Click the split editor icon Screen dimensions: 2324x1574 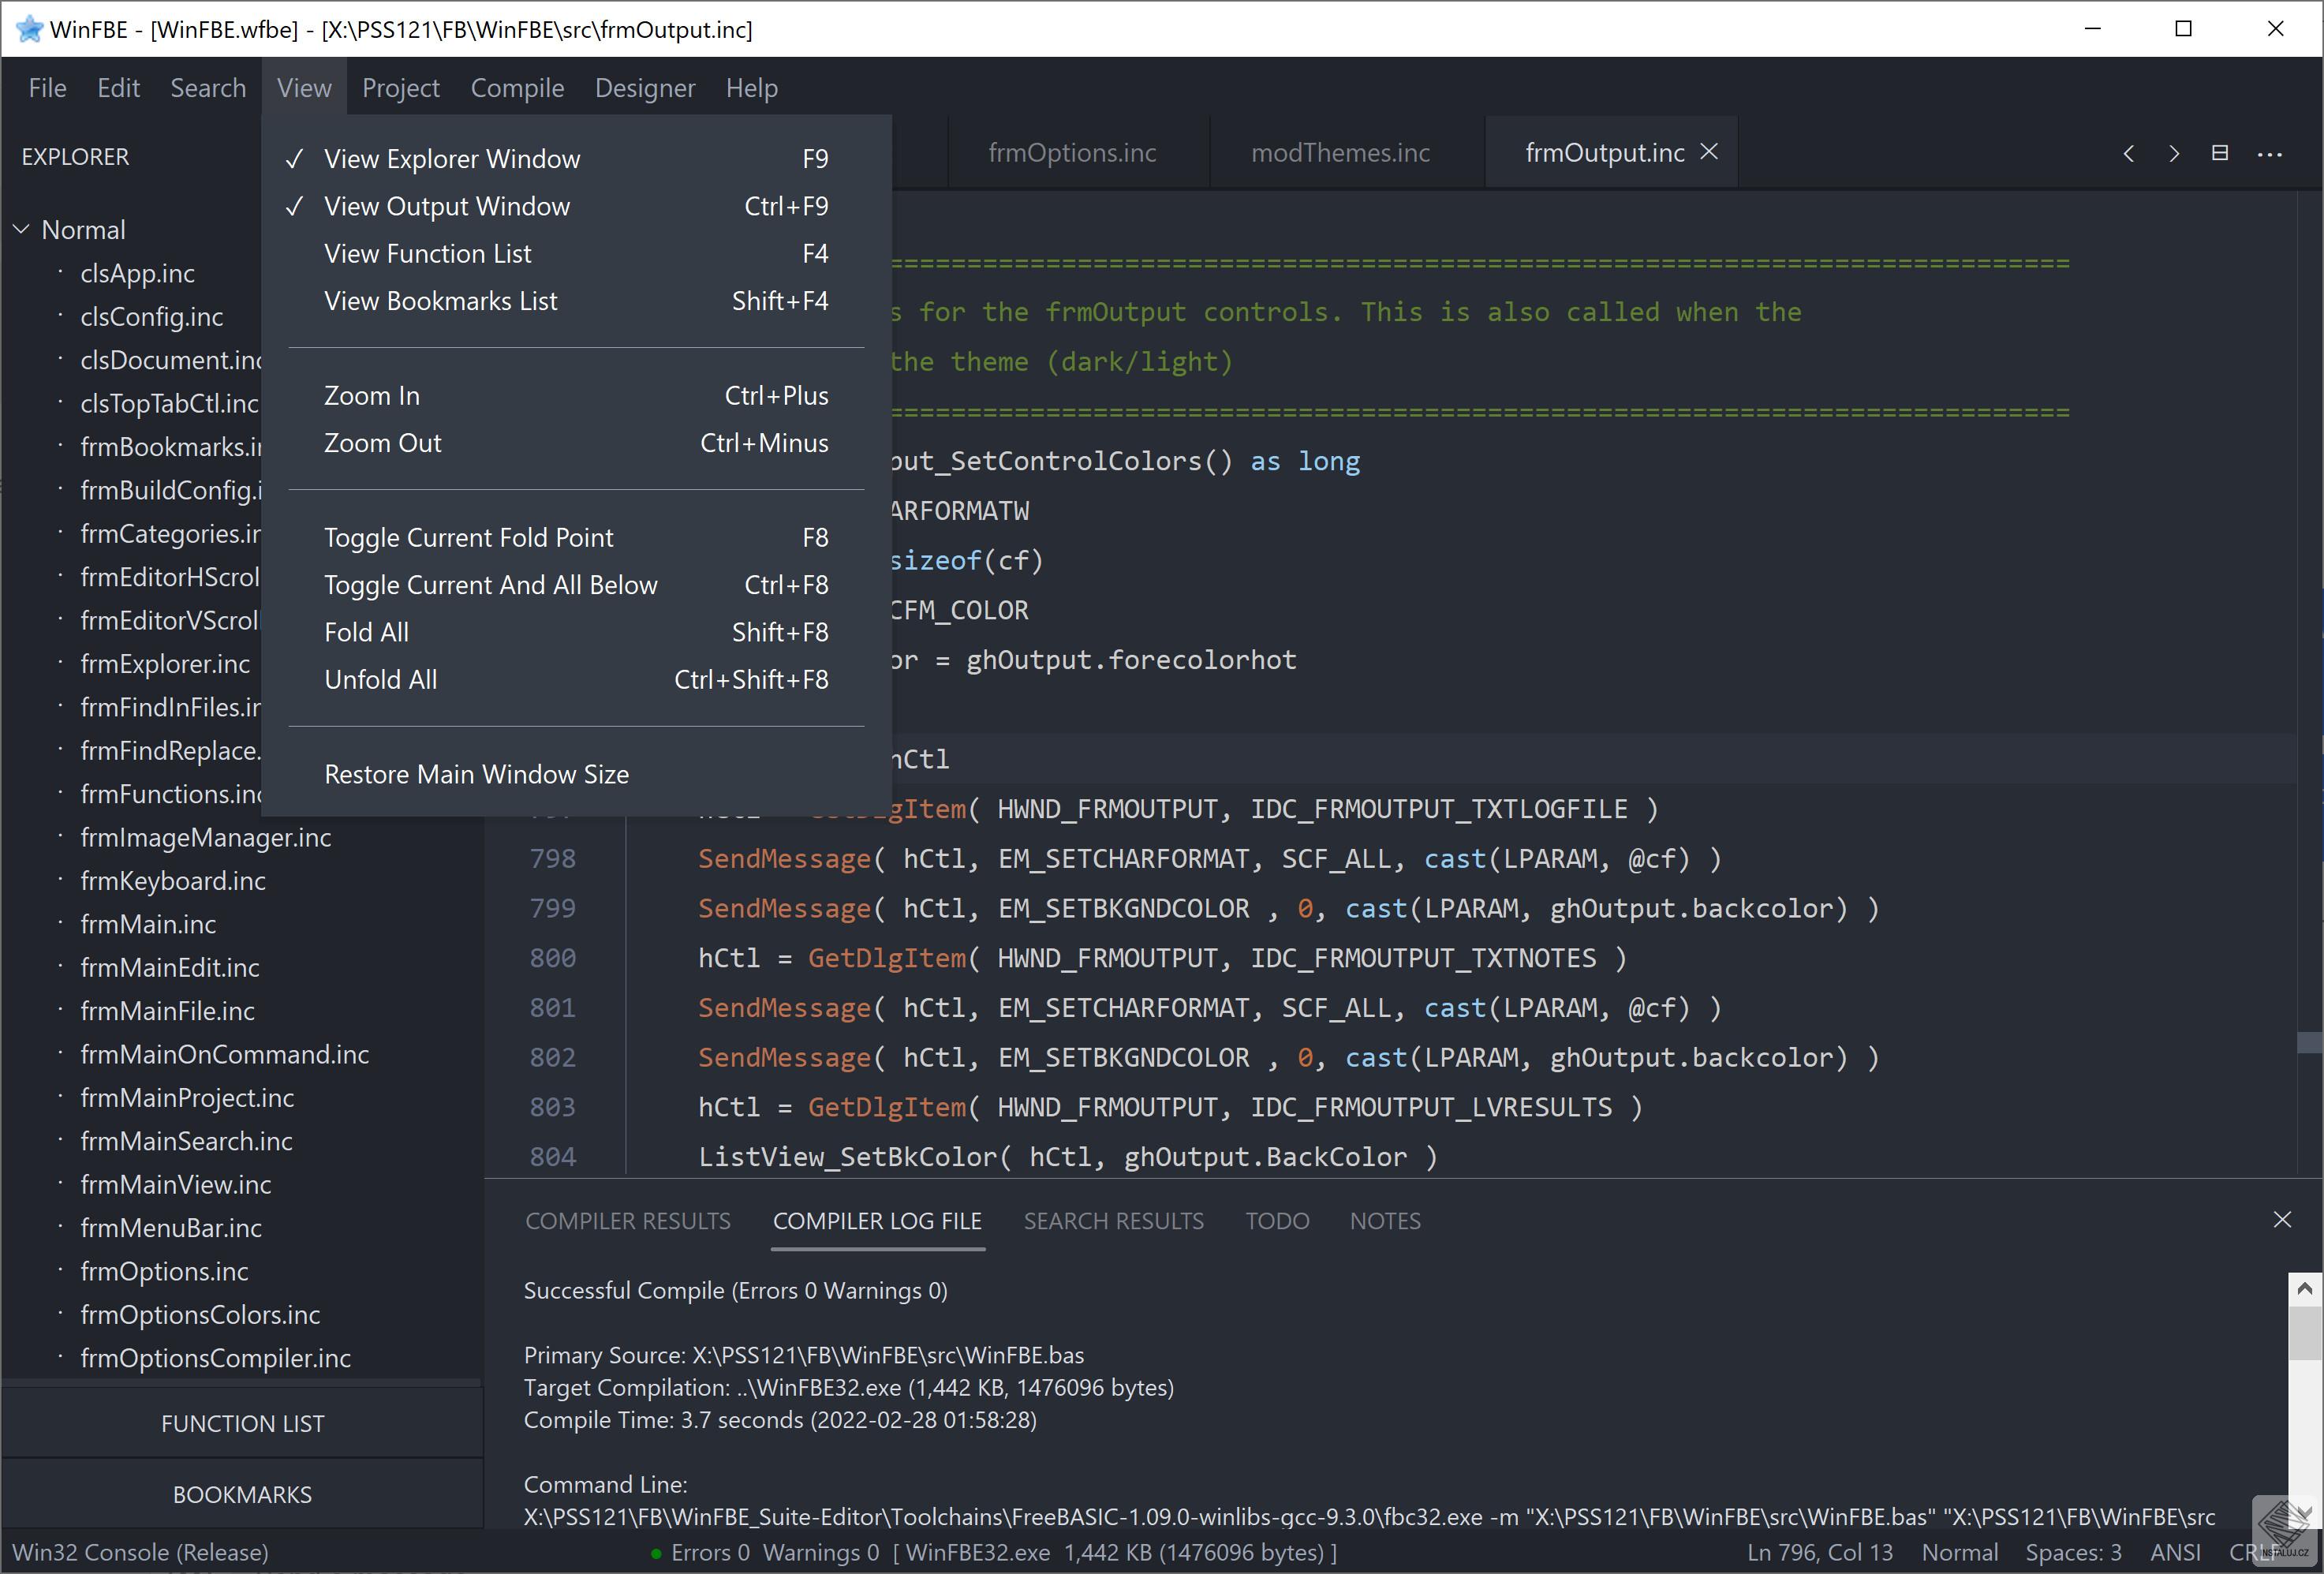click(2219, 153)
